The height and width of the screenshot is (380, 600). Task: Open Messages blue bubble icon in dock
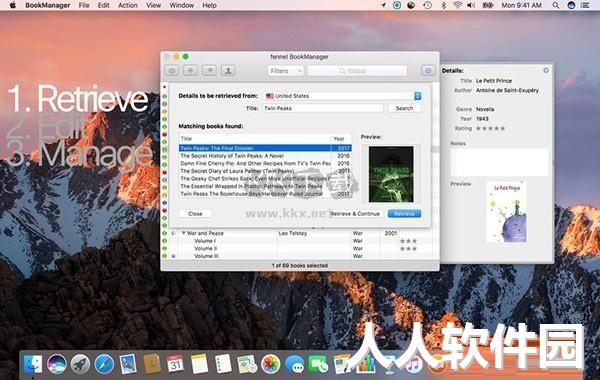click(x=295, y=364)
